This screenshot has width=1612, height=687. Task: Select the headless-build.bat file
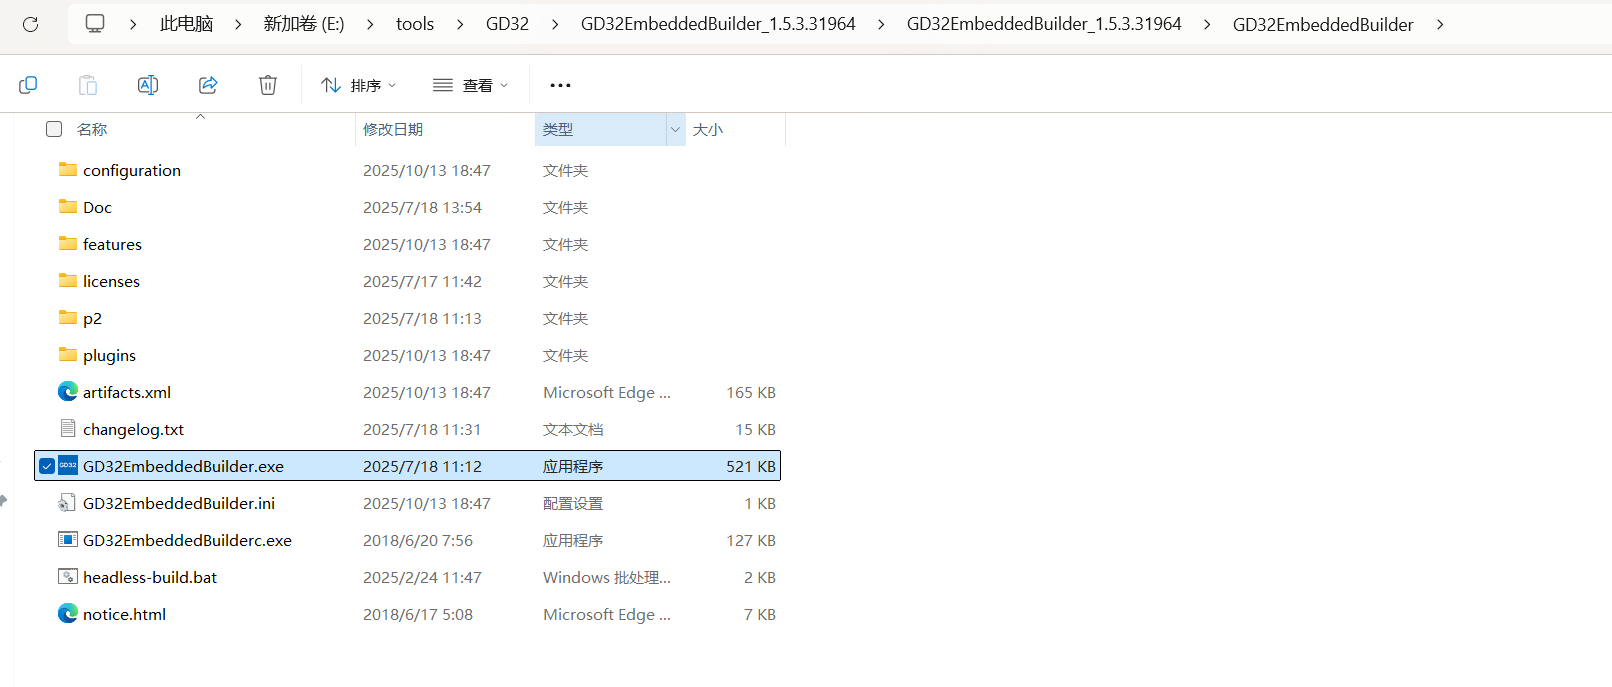point(150,577)
